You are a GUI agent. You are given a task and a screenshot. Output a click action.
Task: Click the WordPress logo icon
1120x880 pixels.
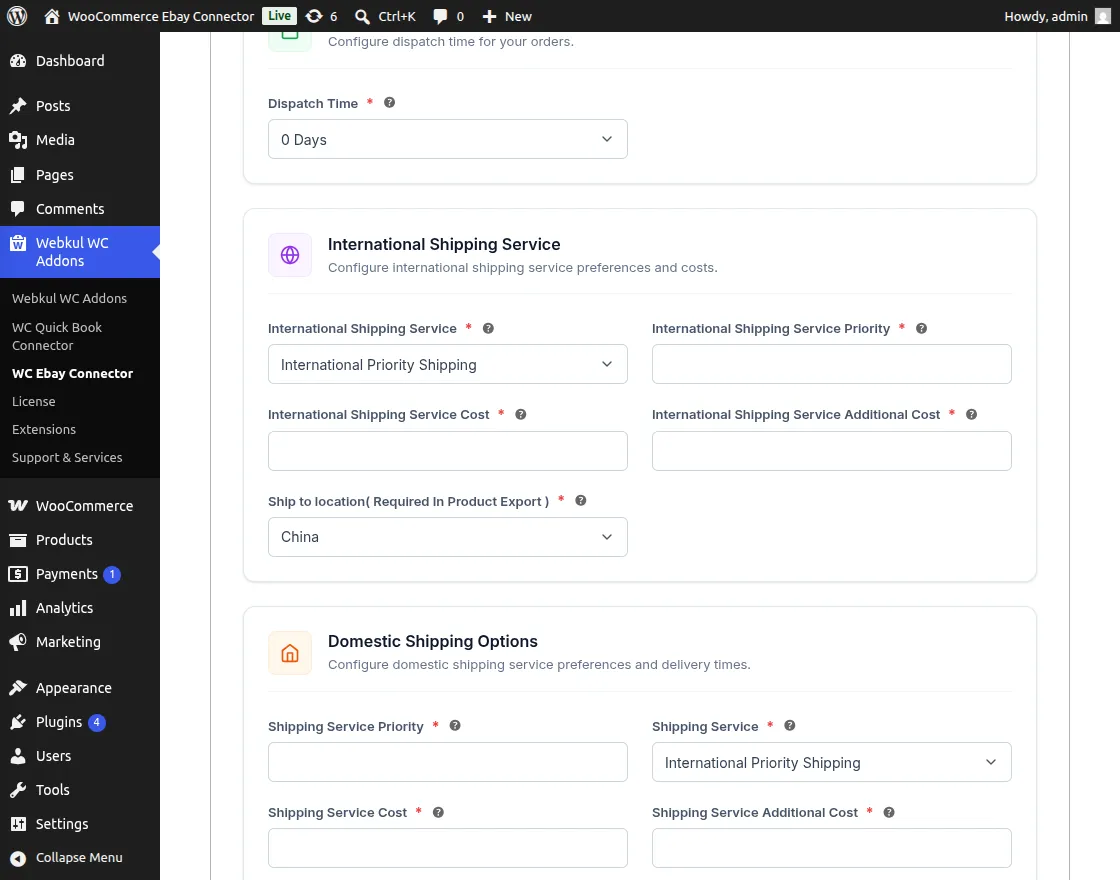(17, 16)
